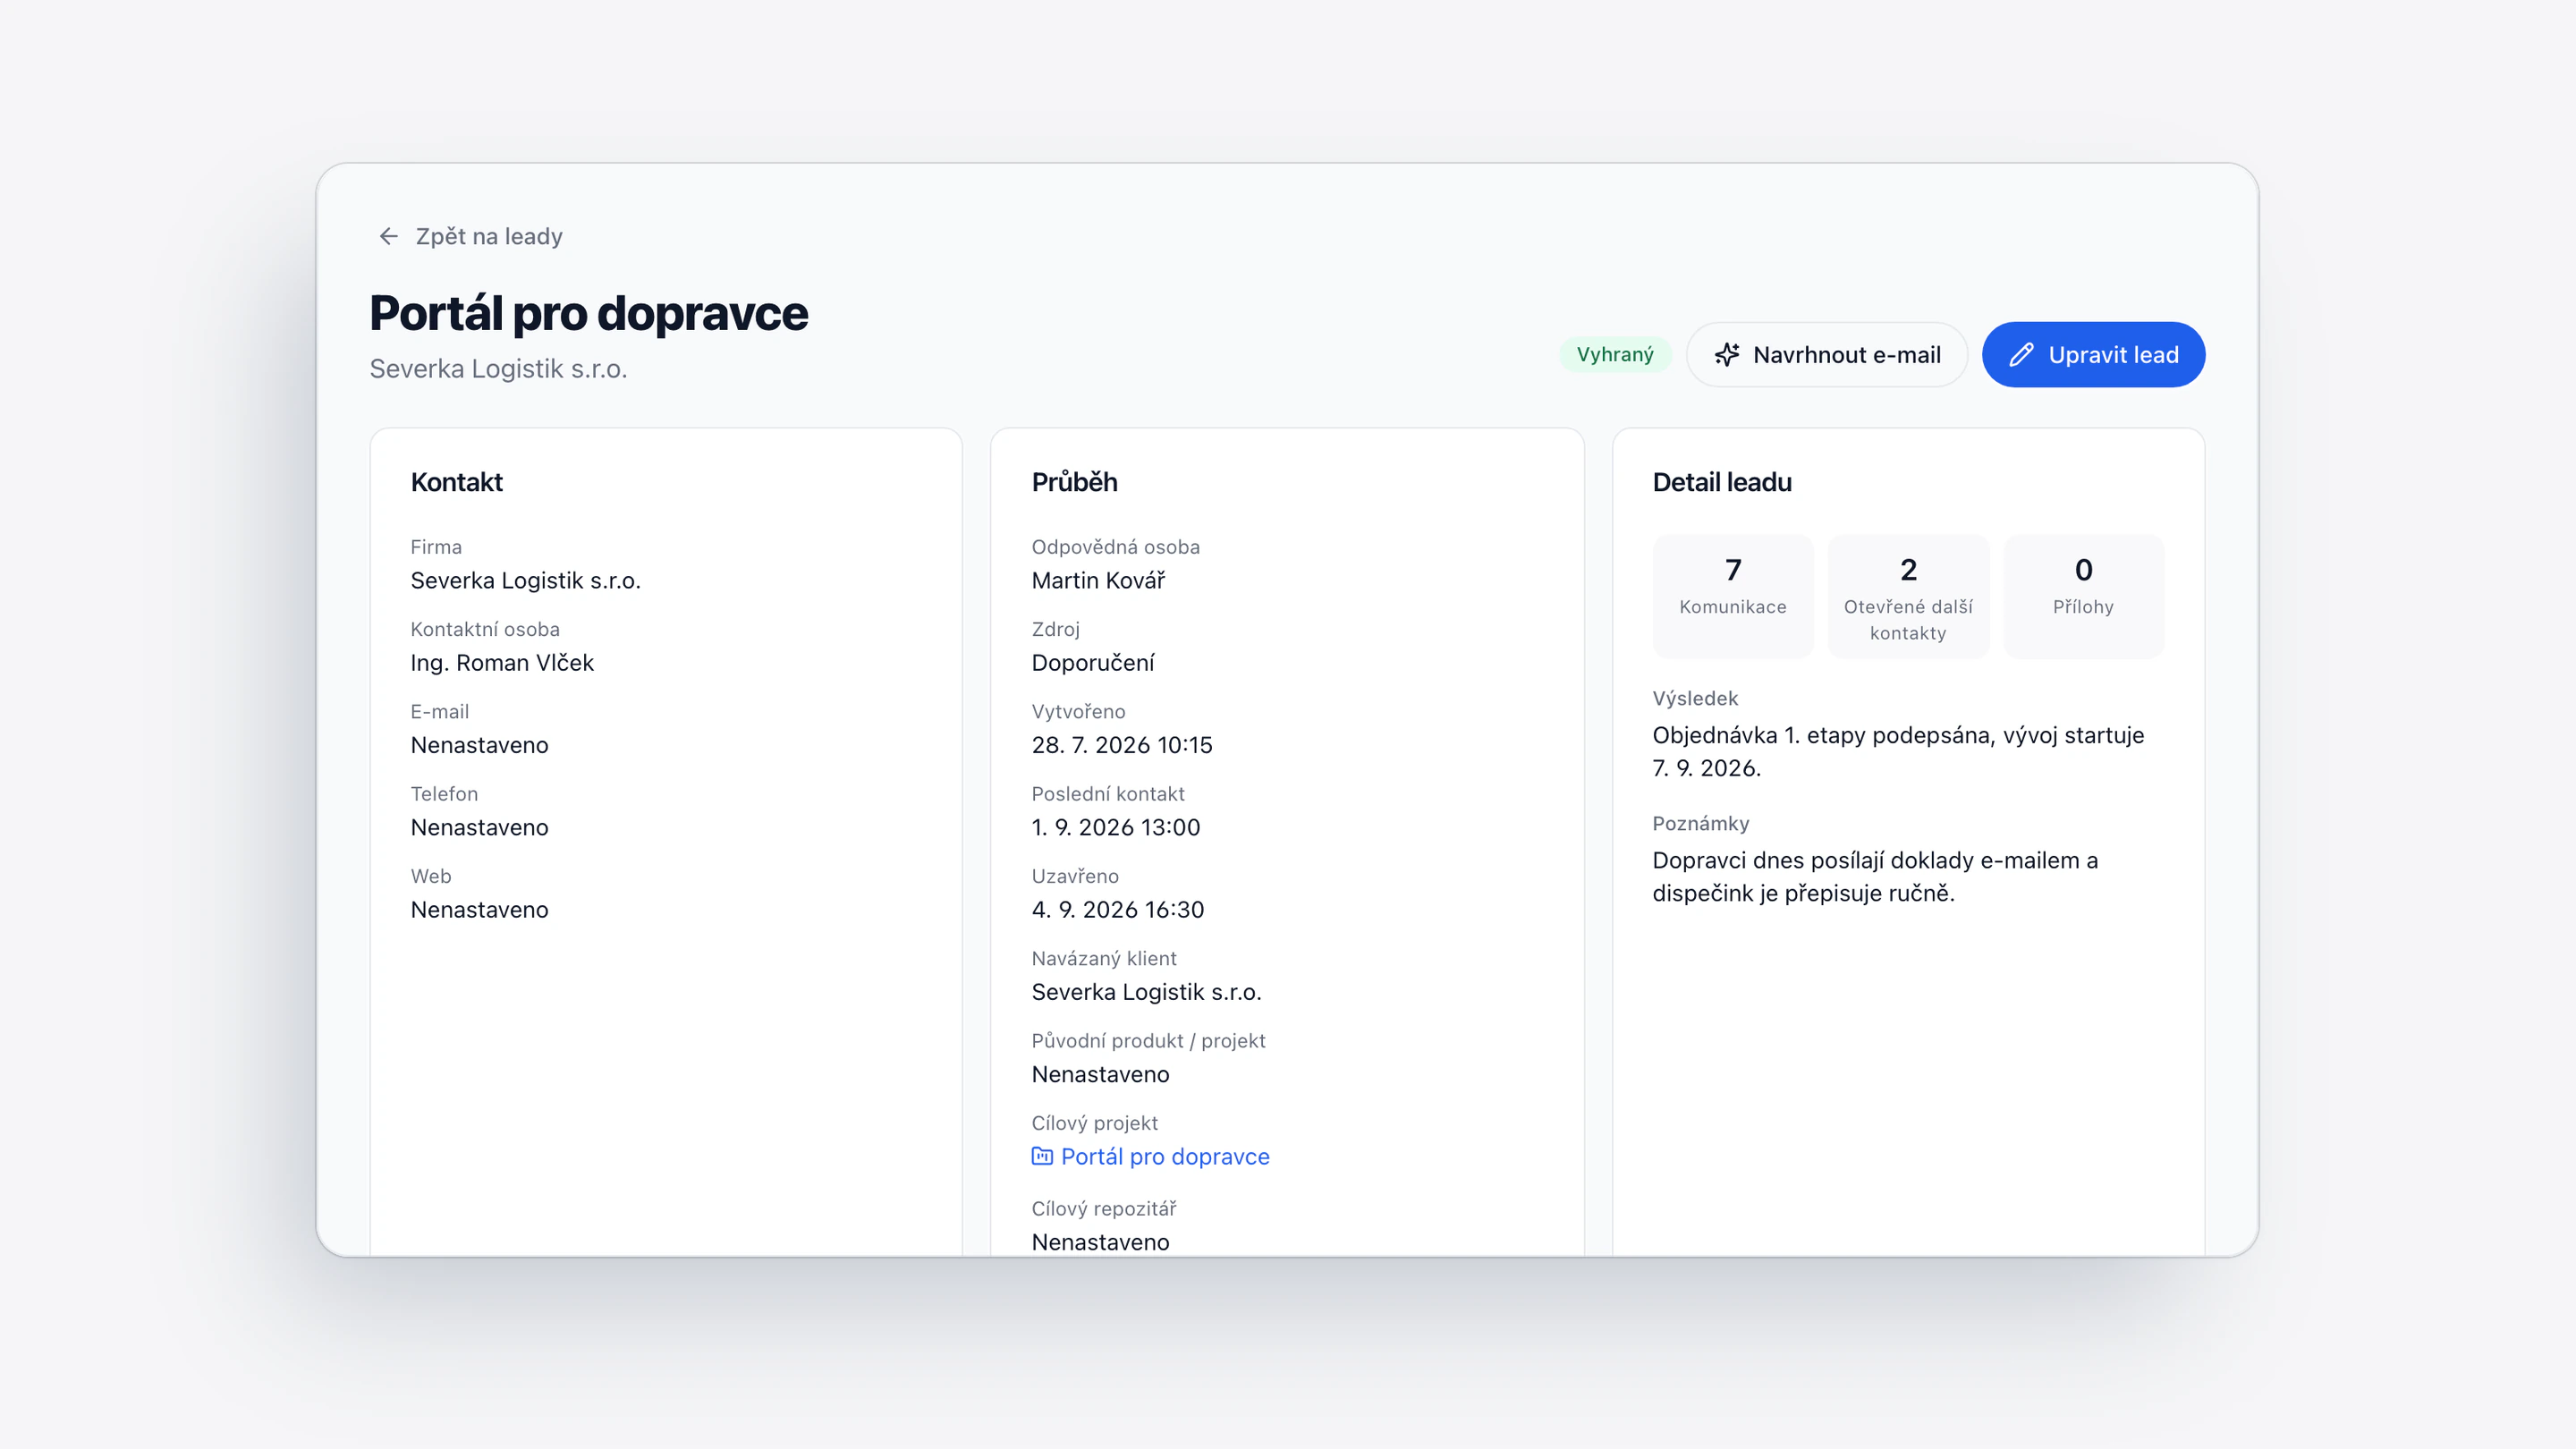Image resolution: width=2576 pixels, height=1449 pixels.
Task: Click created date 28. 7. 2026 10:15
Action: [x=1122, y=745]
